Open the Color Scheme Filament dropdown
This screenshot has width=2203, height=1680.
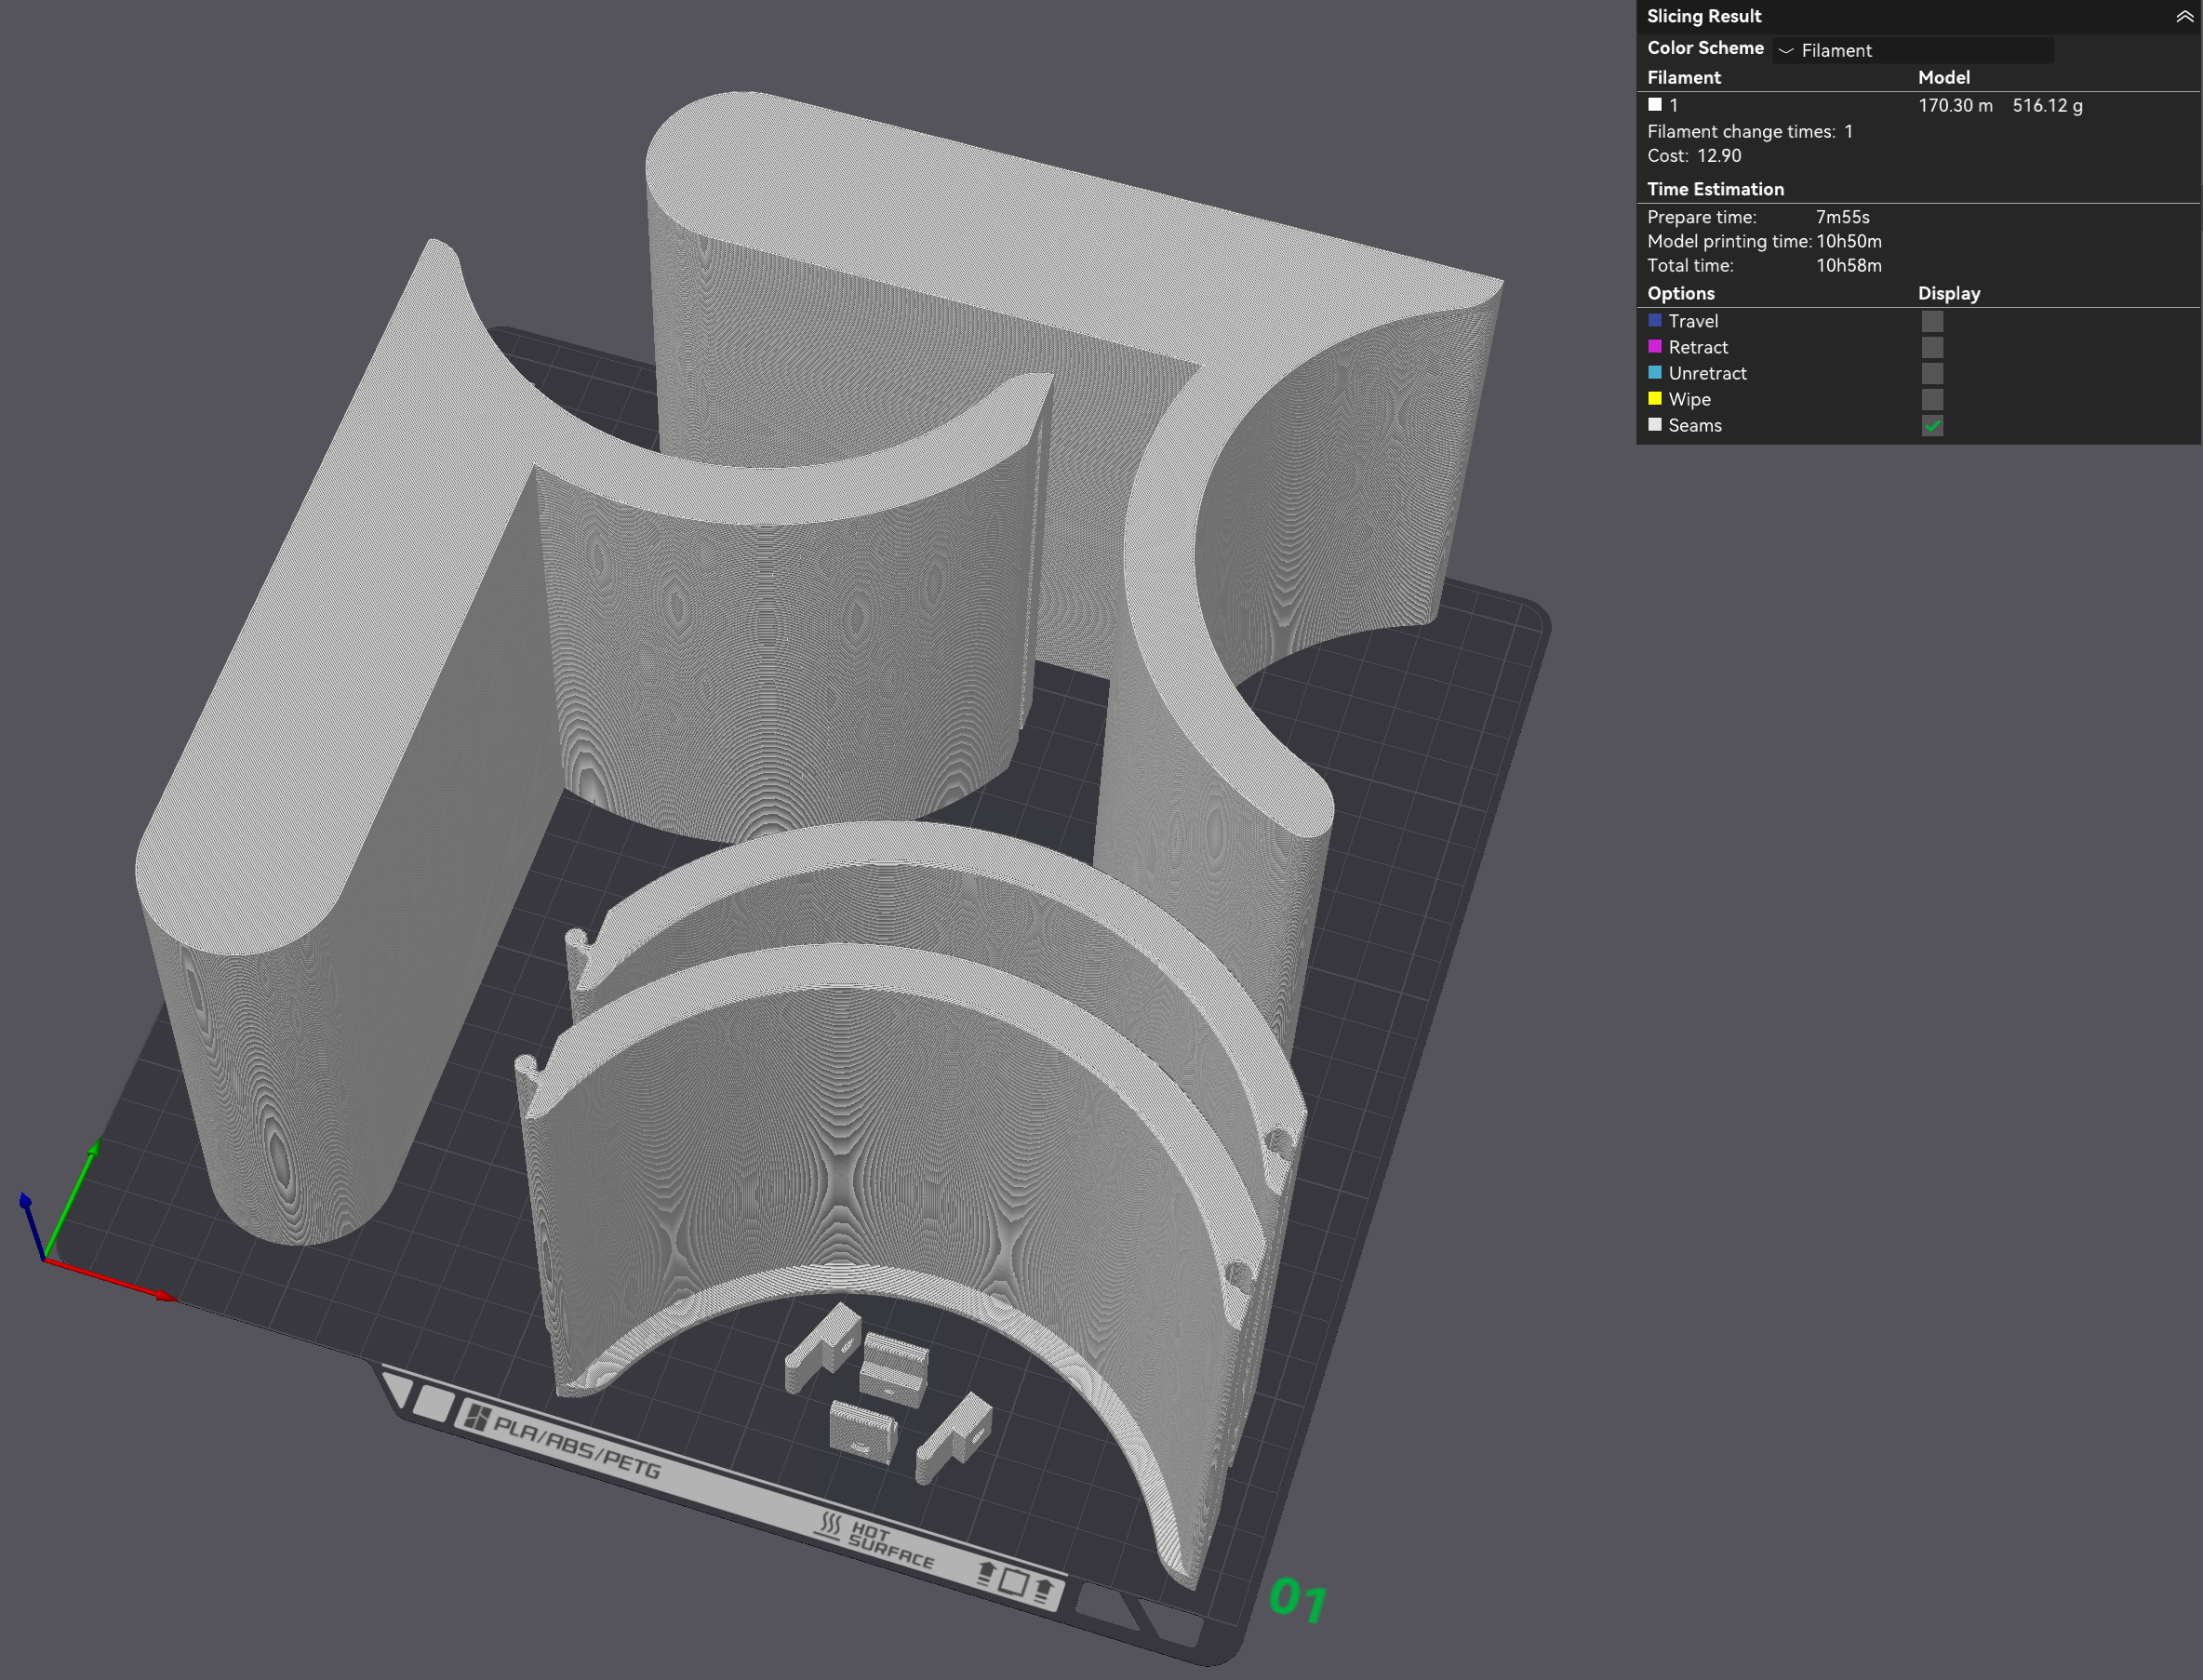[1912, 50]
